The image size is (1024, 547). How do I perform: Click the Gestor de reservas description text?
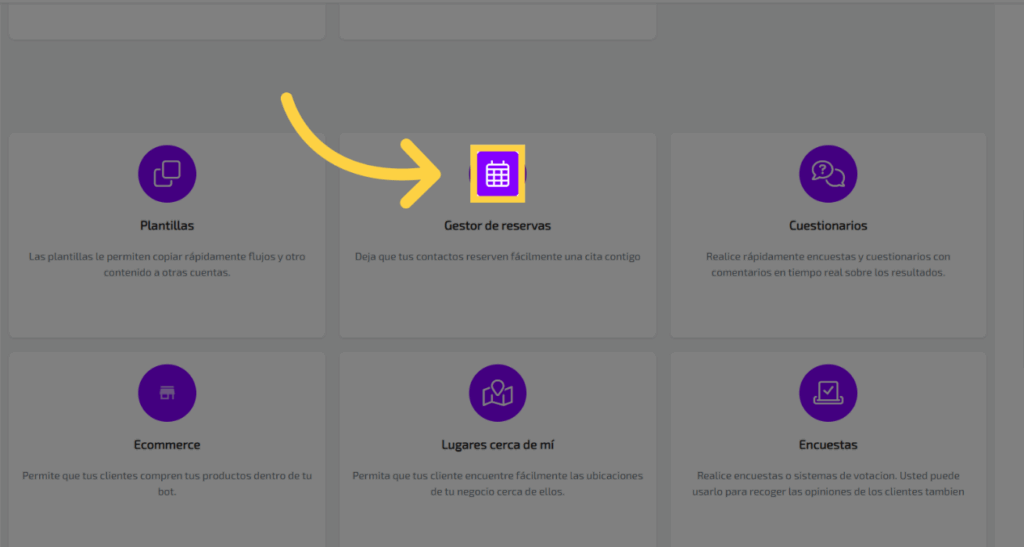coord(497,257)
